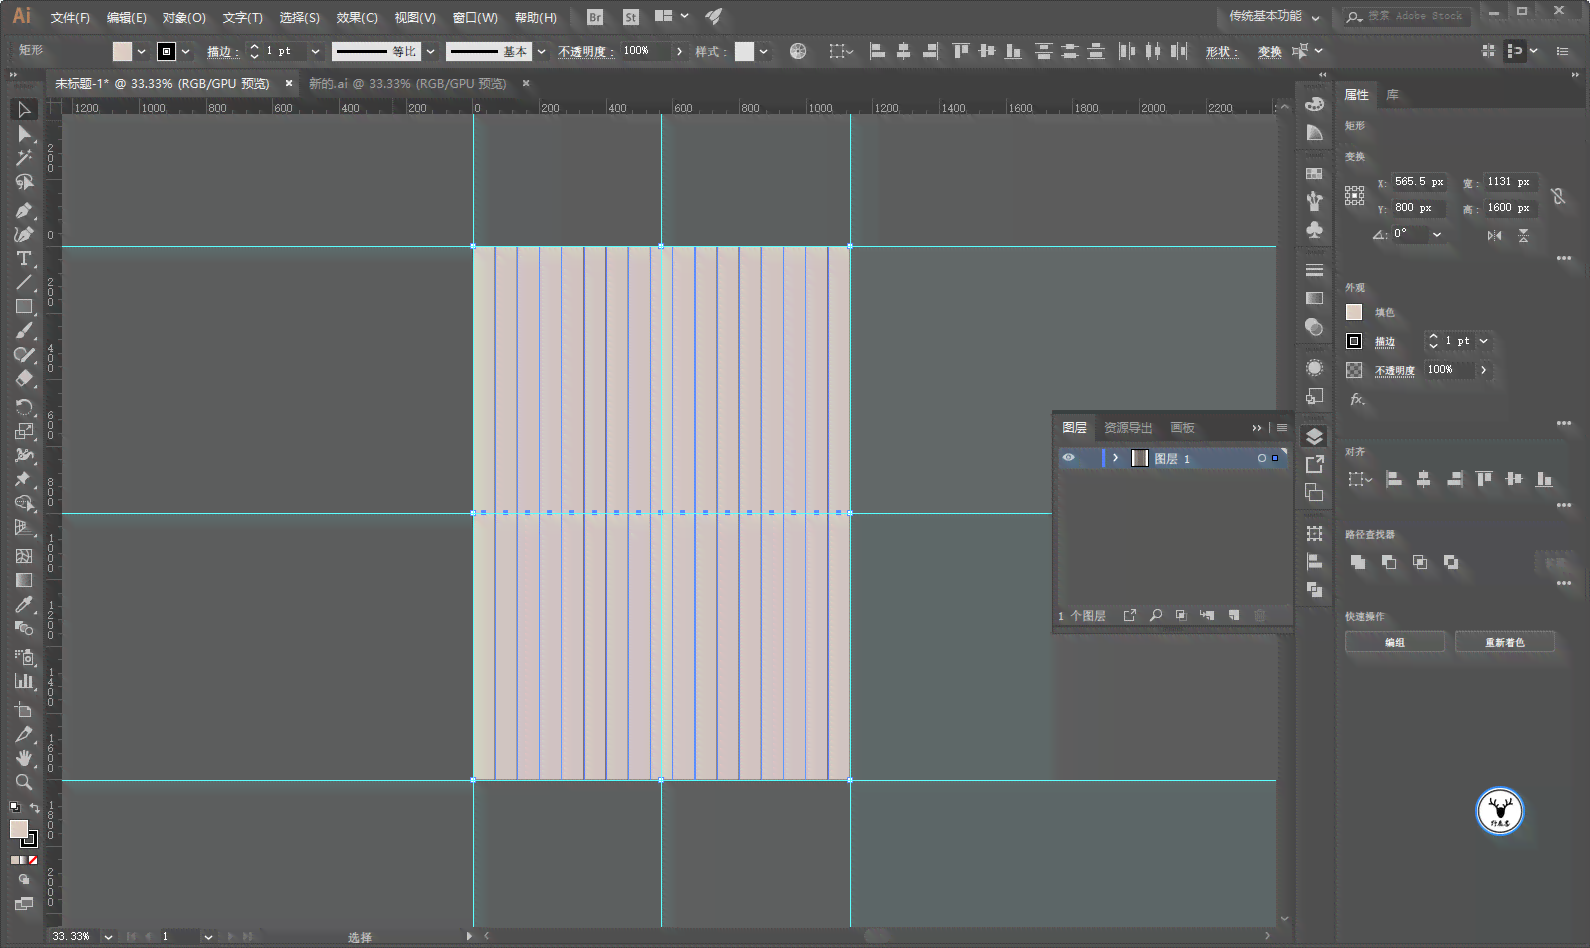This screenshot has width=1590, height=948.
Task: Click Create New Layer icon in Layers panel
Action: coord(1234,615)
